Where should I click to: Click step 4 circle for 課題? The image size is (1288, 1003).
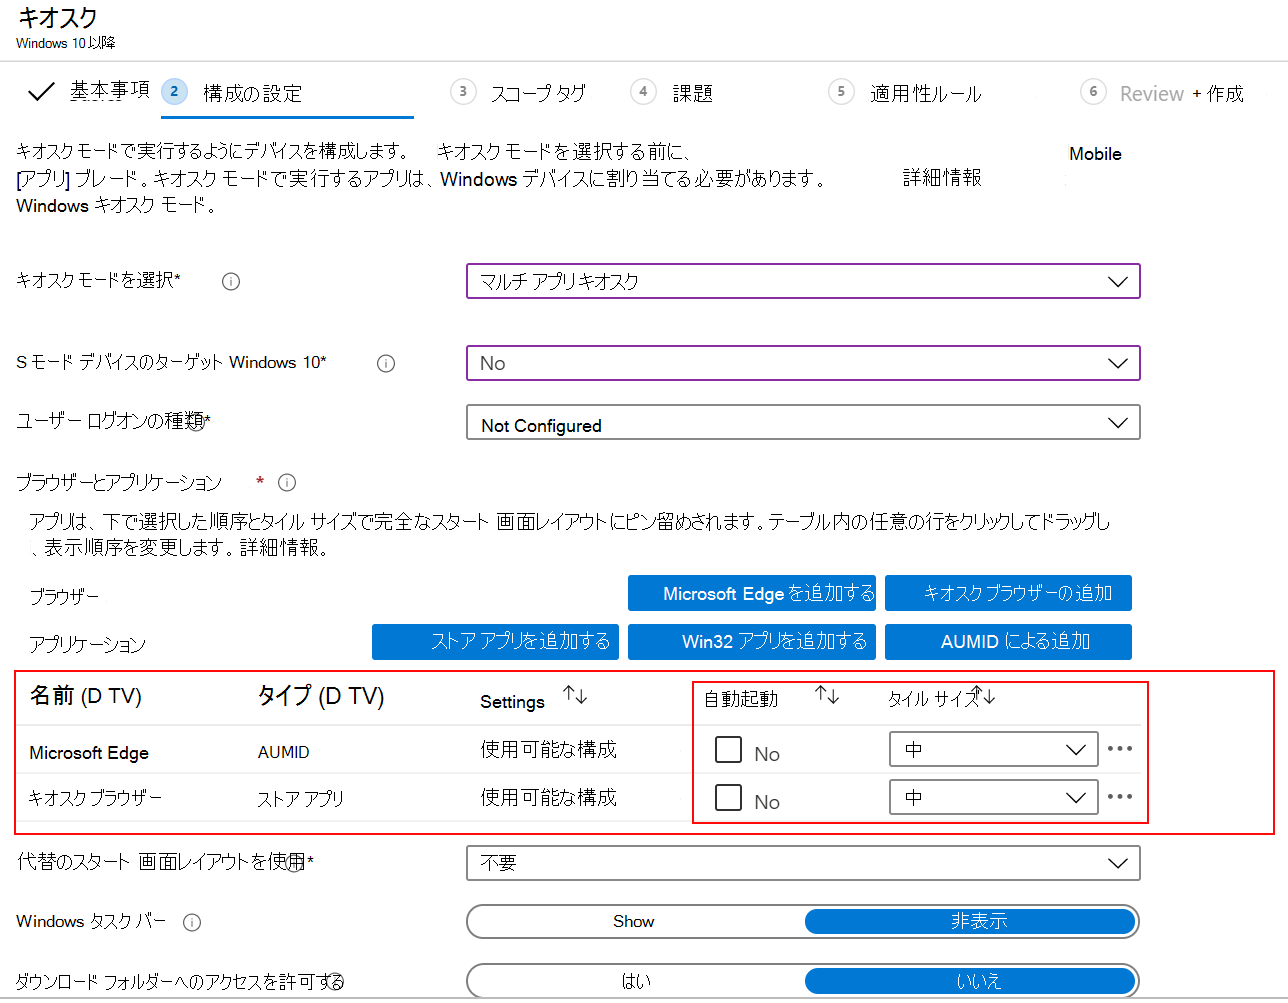(643, 92)
